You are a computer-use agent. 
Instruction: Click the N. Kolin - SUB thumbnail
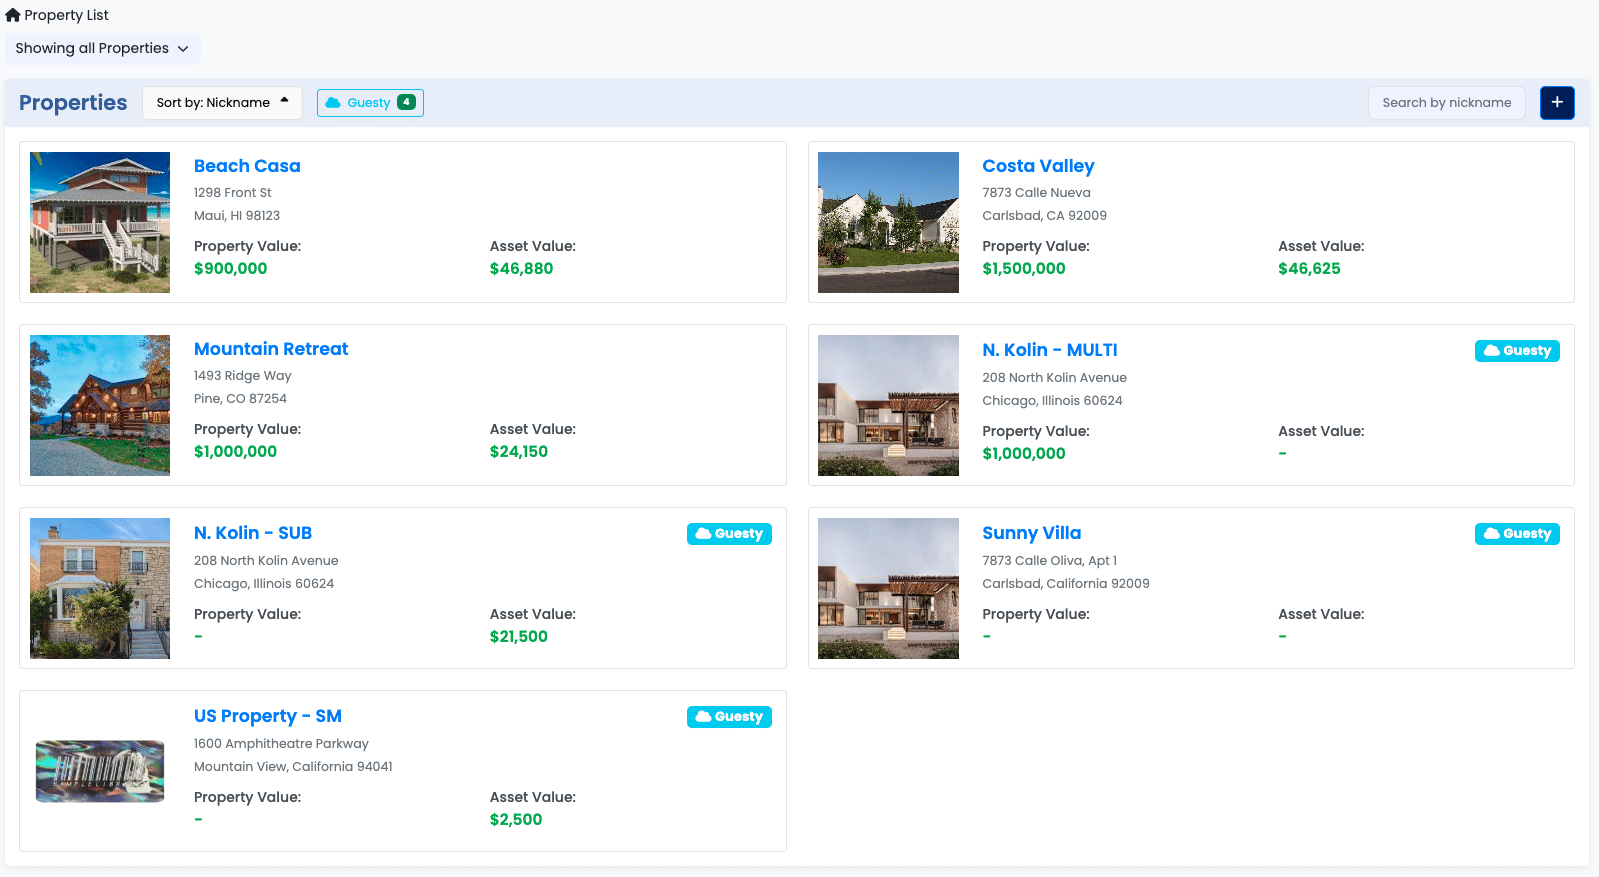[x=100, y=588]
